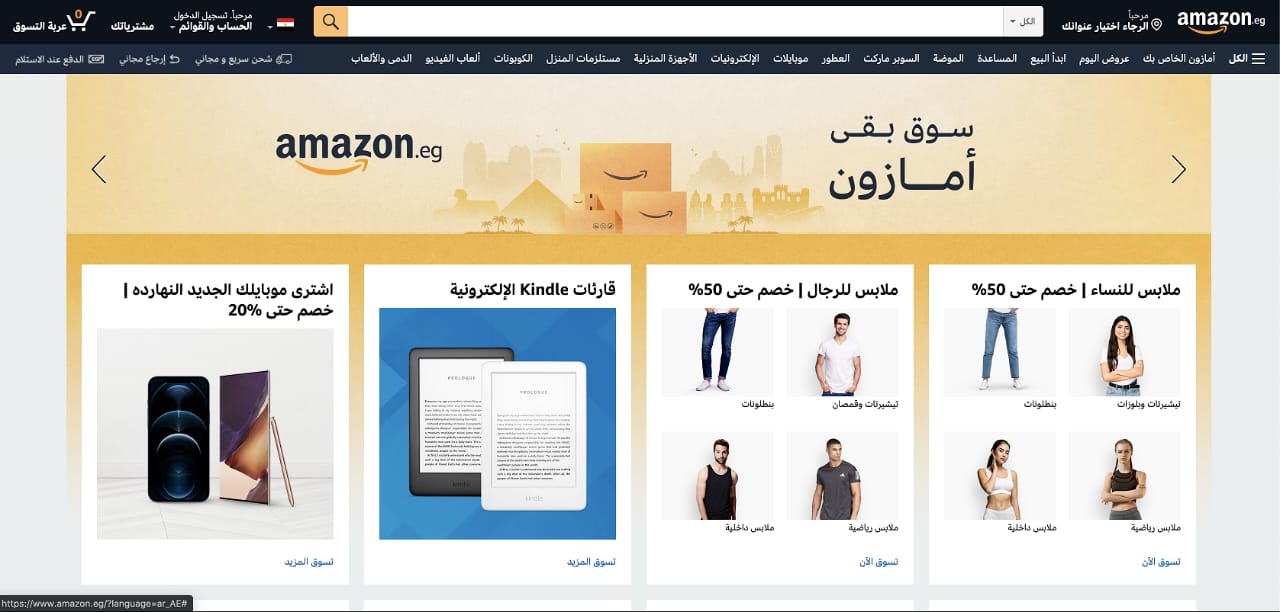Go to previous banner slide arrow

[99, 169]
